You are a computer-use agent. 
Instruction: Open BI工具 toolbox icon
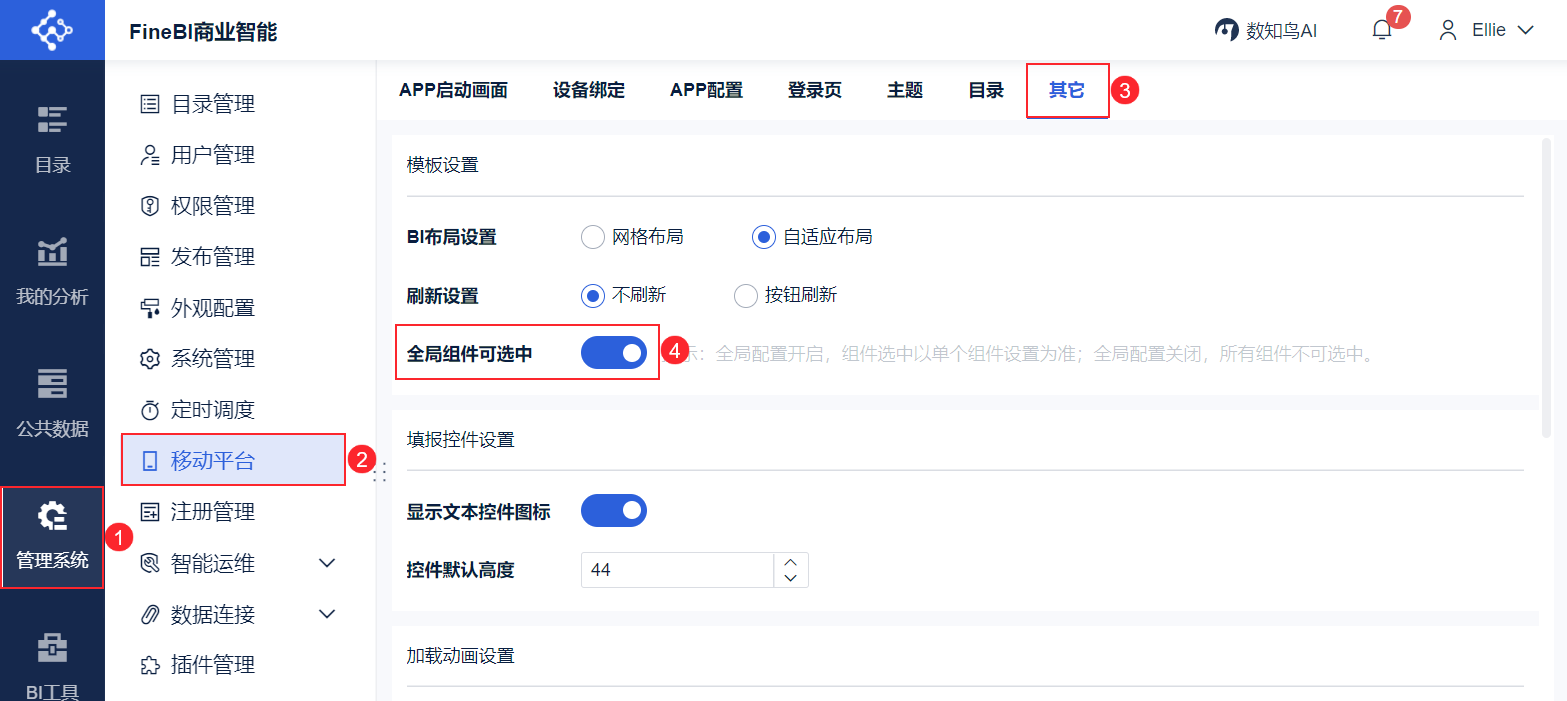pos(52,648)
